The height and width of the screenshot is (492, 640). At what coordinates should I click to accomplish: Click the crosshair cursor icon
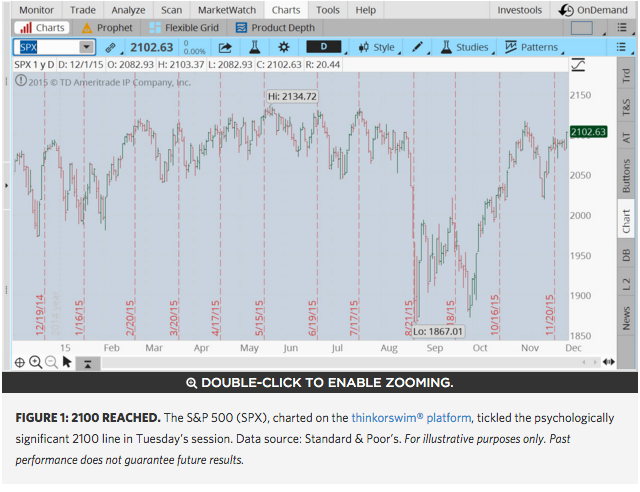point(20,363)
